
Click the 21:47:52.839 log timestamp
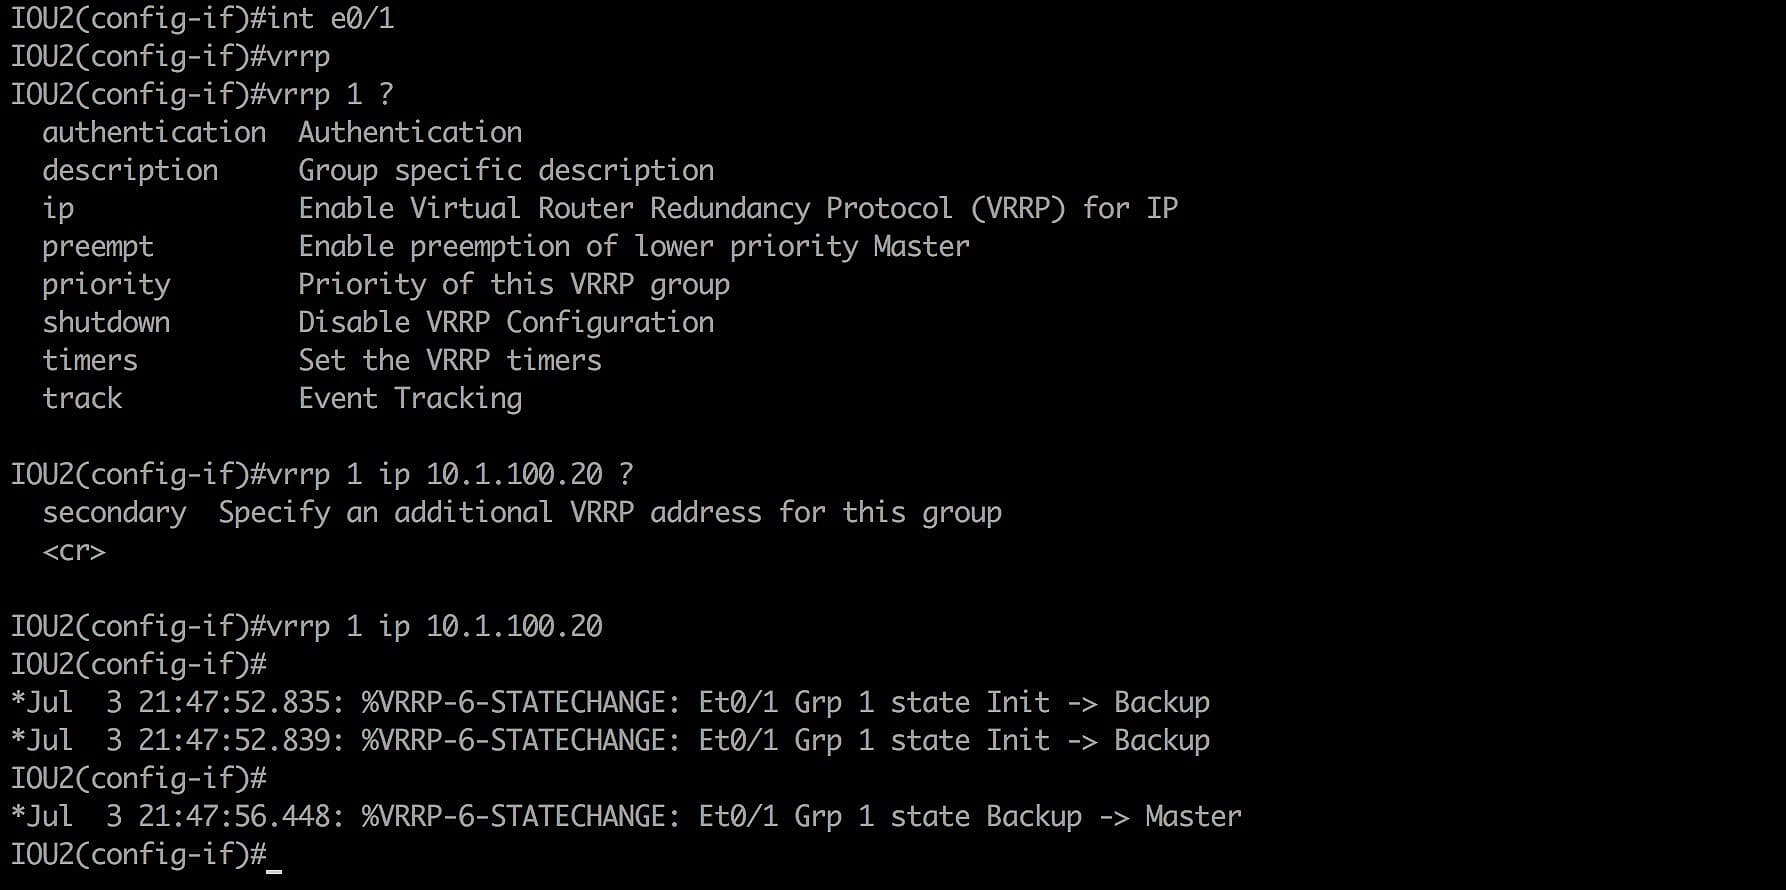point(234,740)
